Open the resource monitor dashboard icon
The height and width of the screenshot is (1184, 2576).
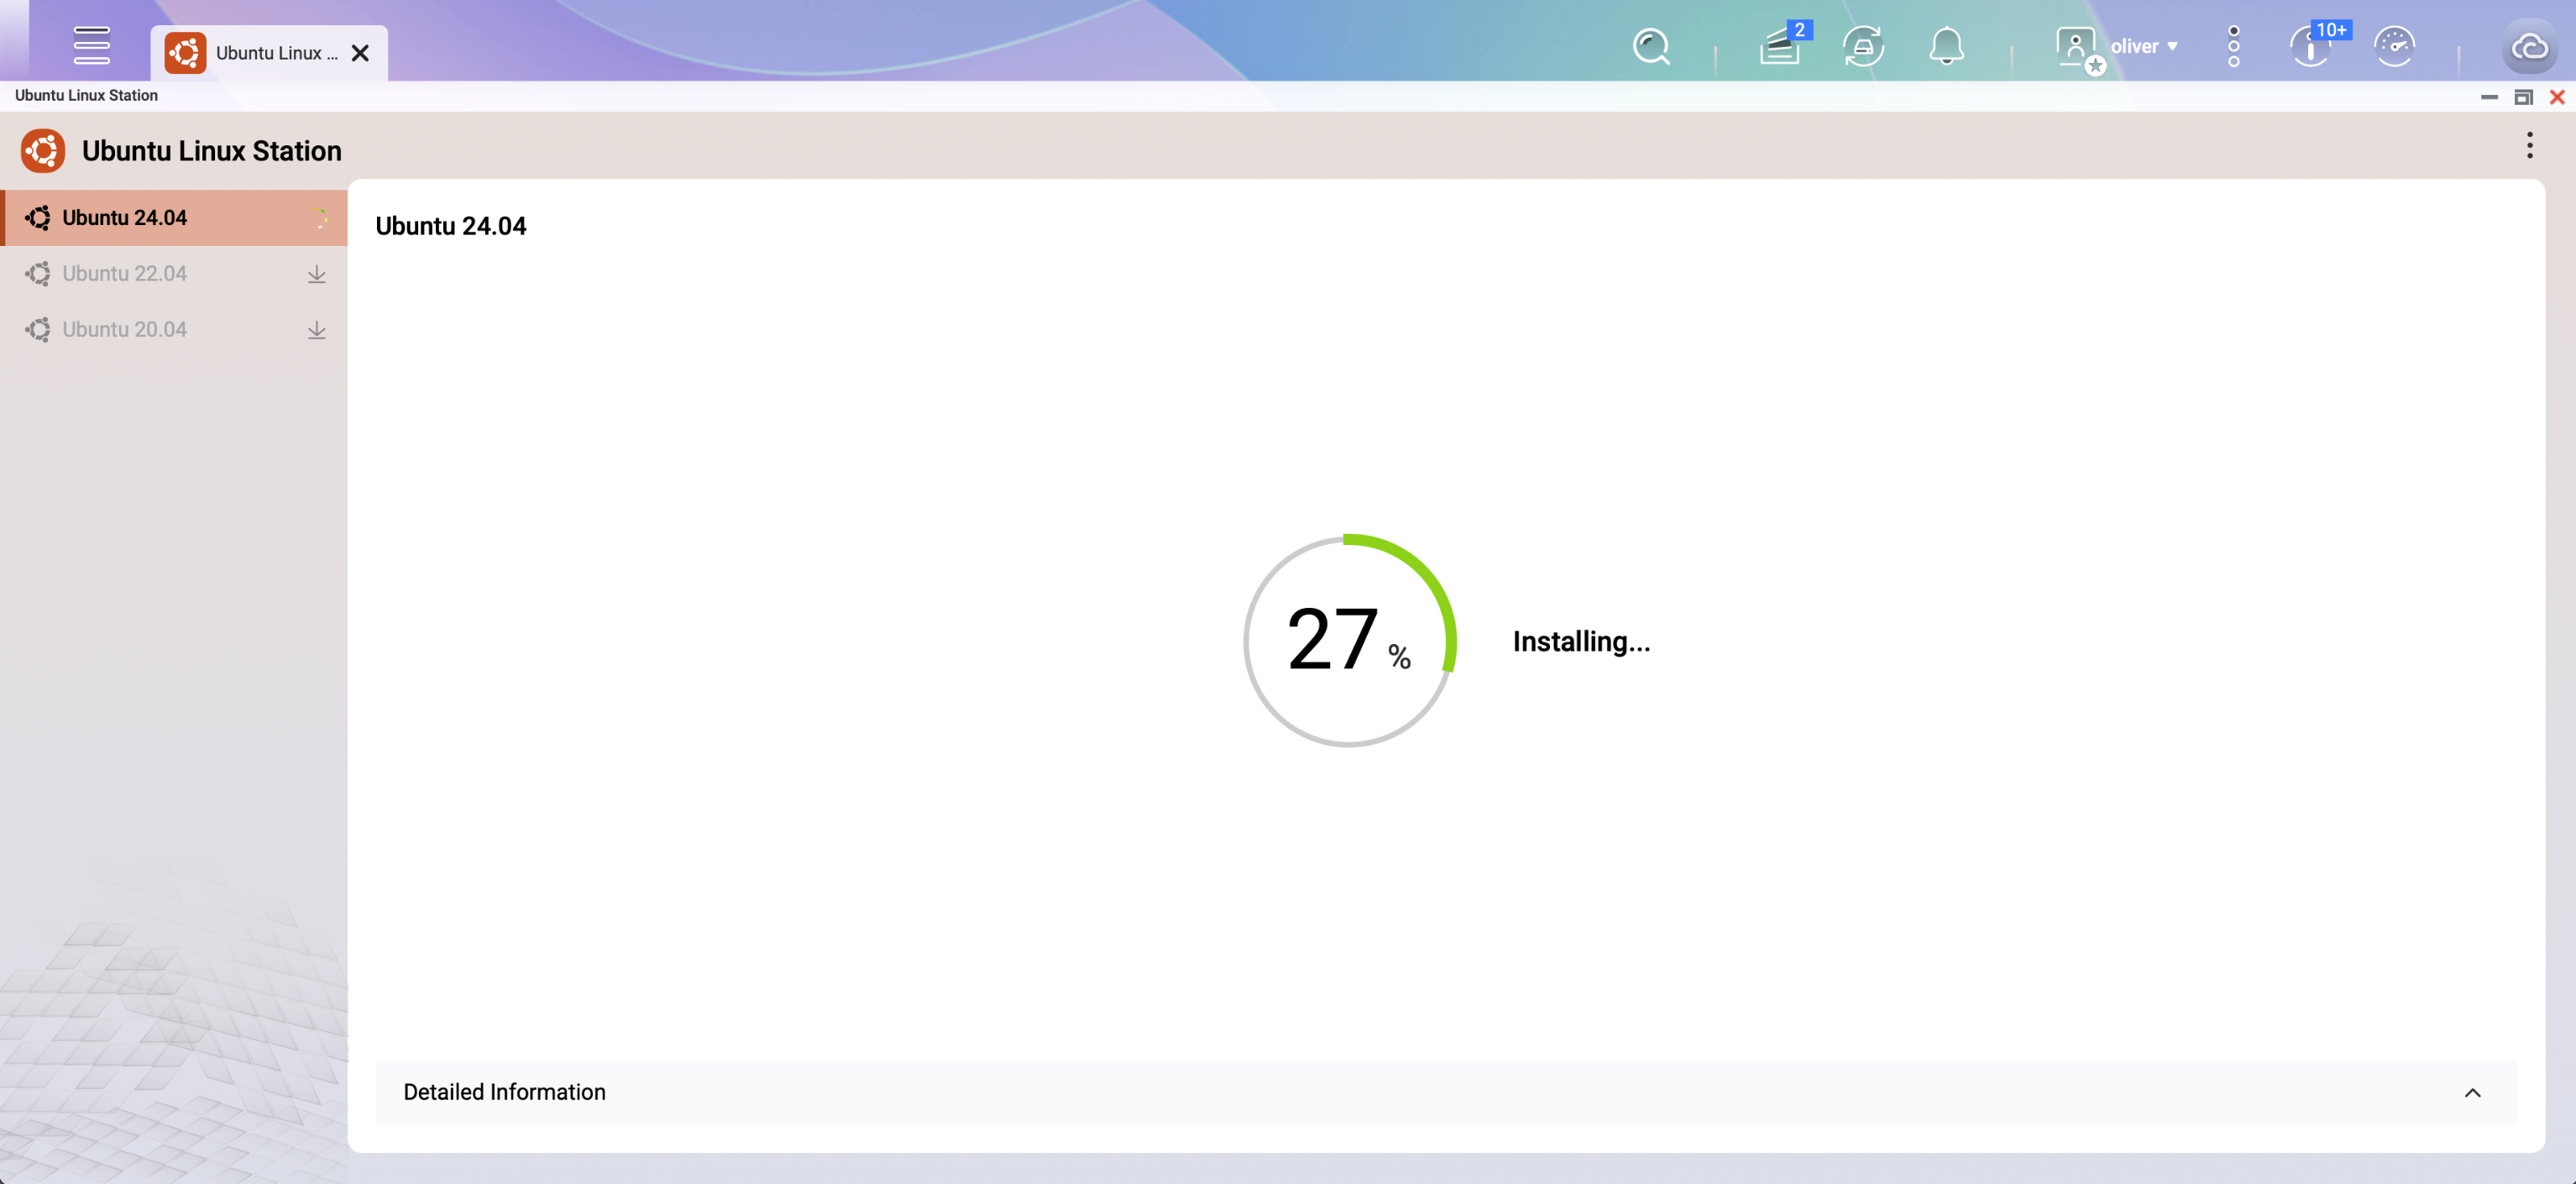coord(2395,46)
